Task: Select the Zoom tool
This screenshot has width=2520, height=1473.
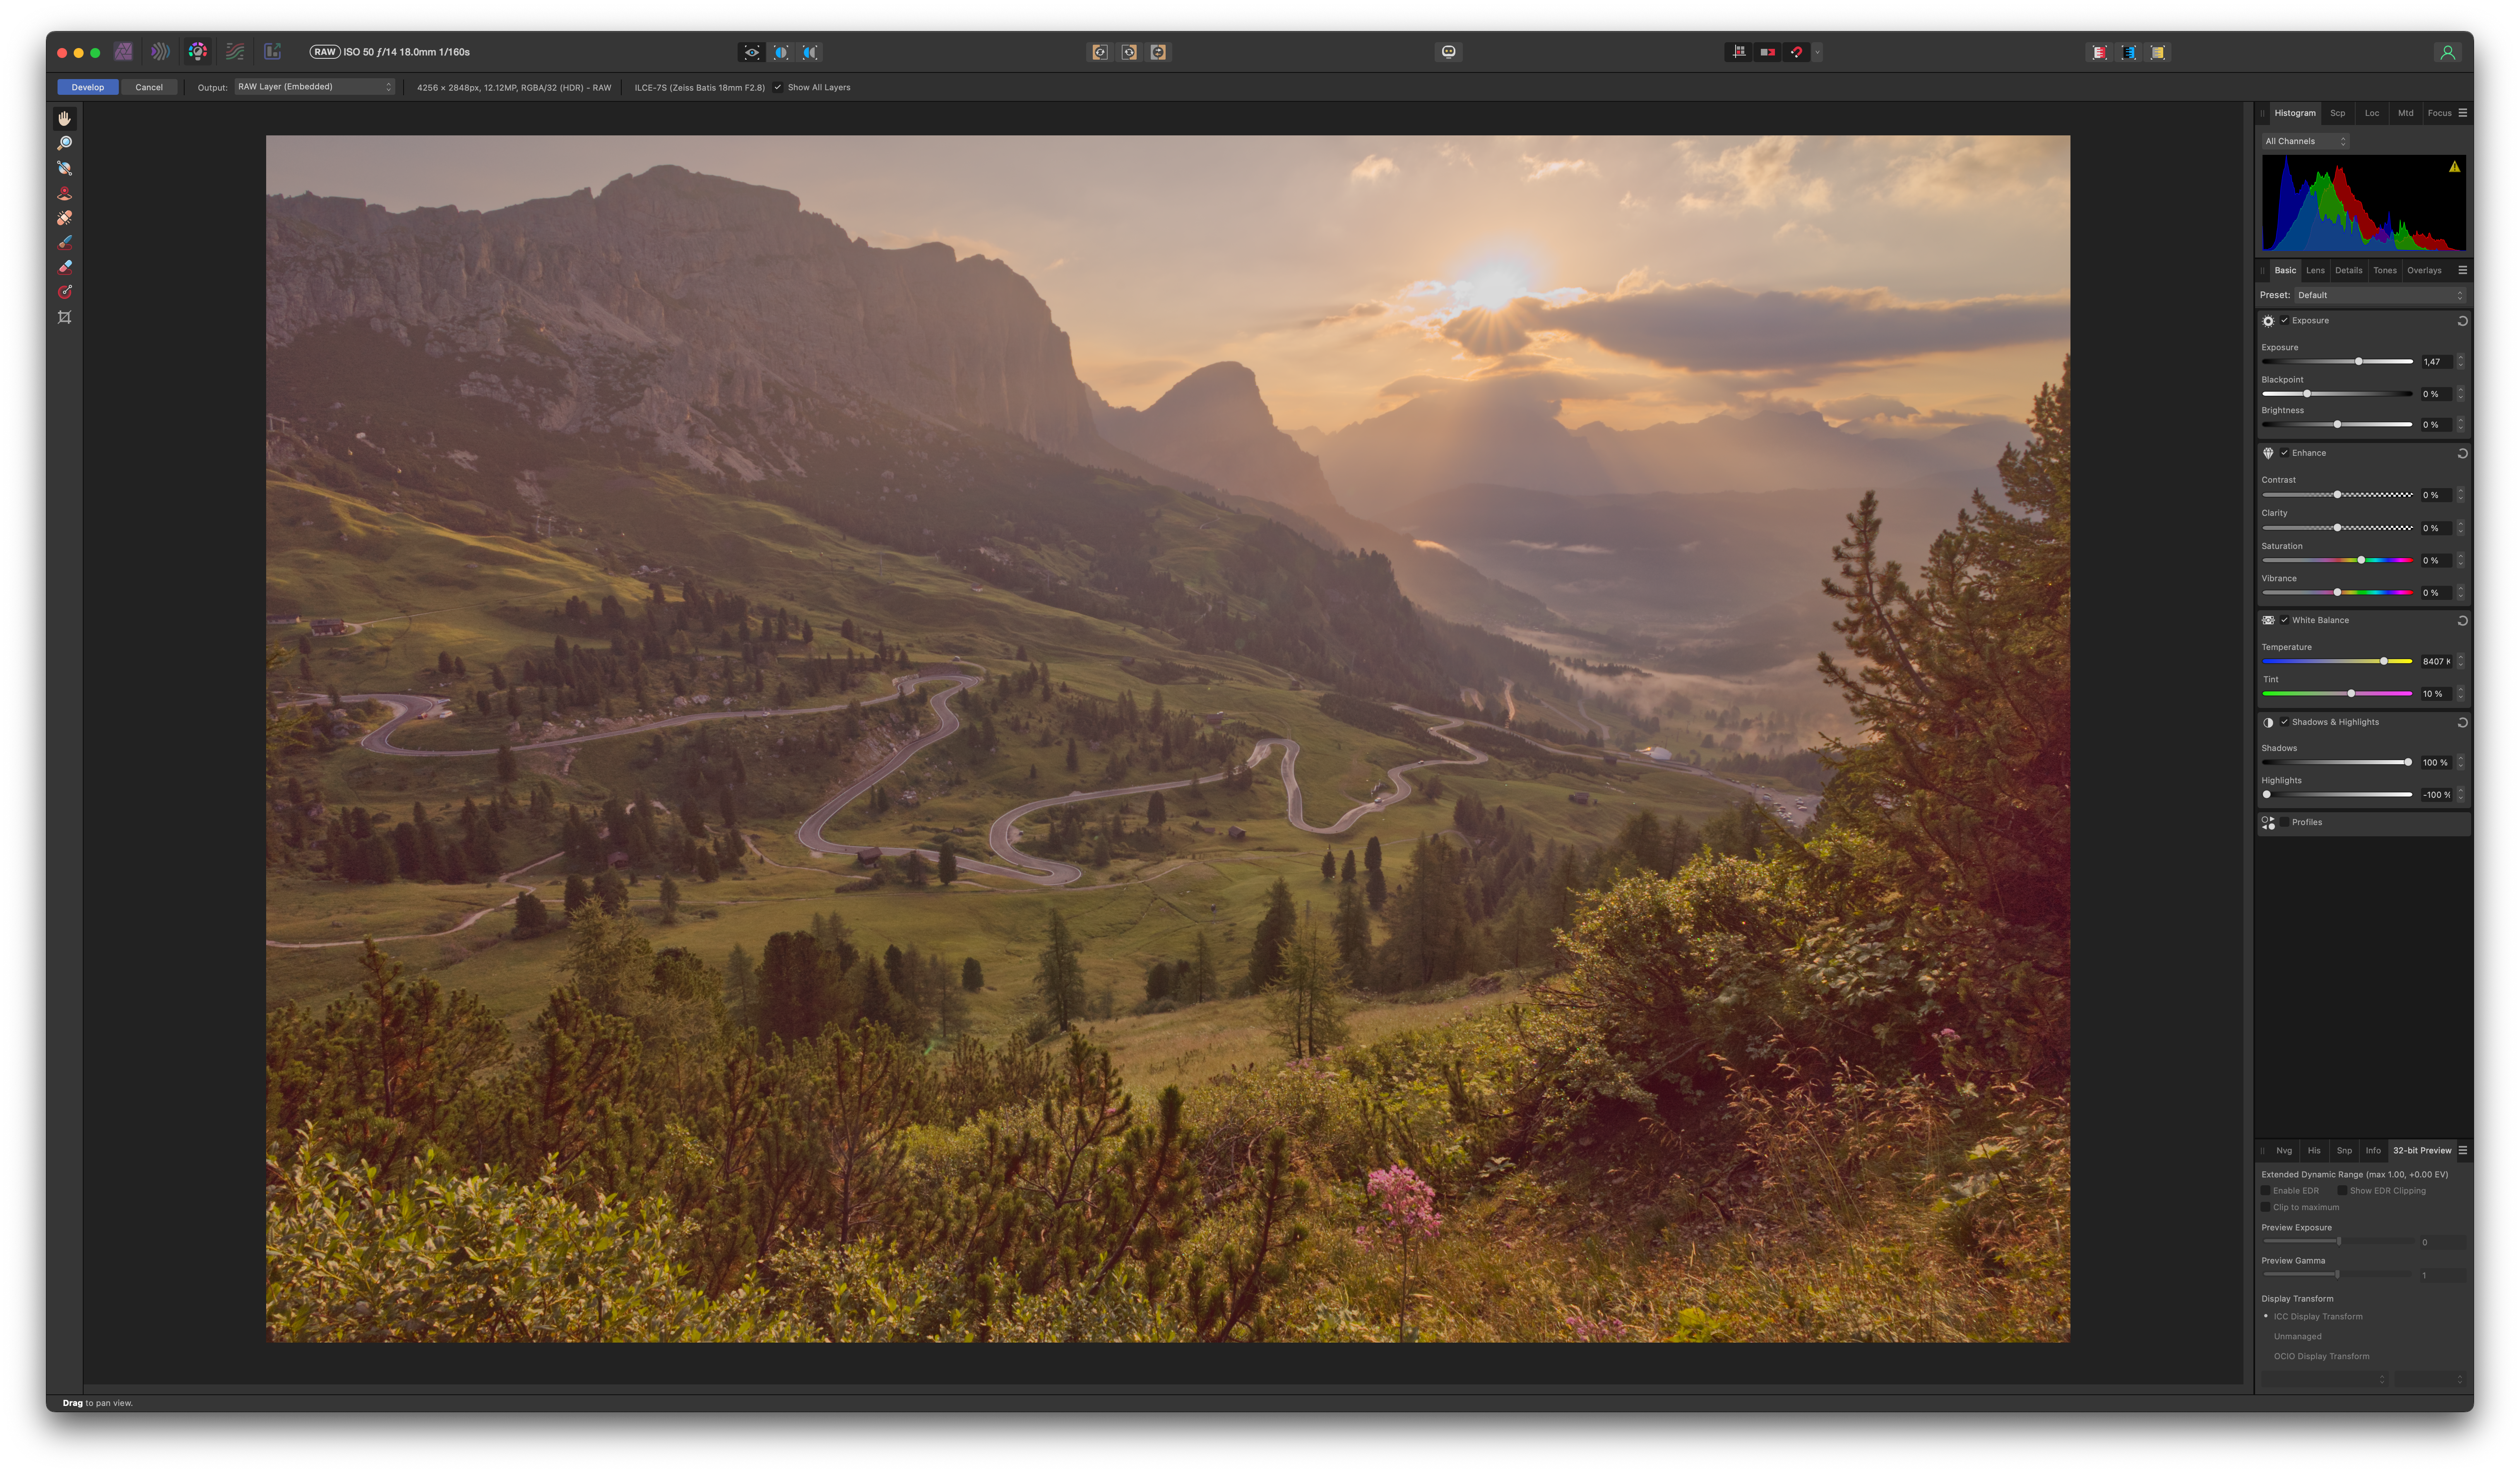Action: 65,143
